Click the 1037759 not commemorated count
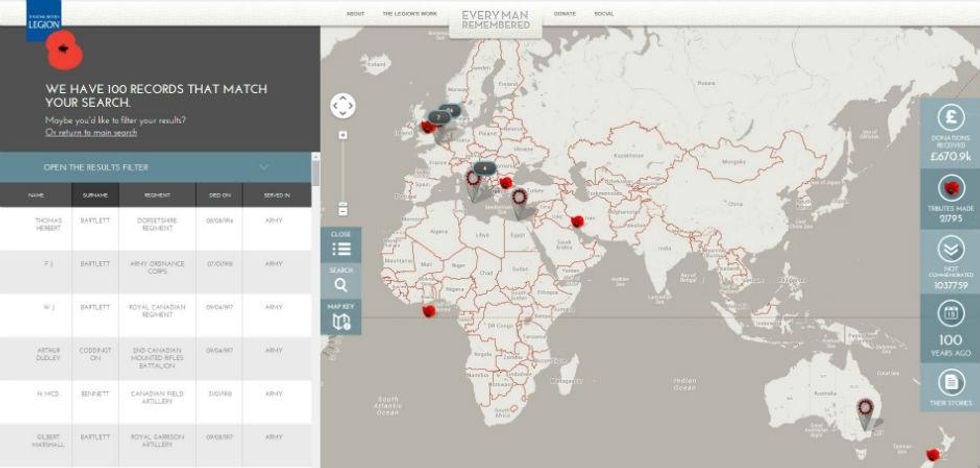Screen dimensions: 980x468 click(x=951, y=284)
